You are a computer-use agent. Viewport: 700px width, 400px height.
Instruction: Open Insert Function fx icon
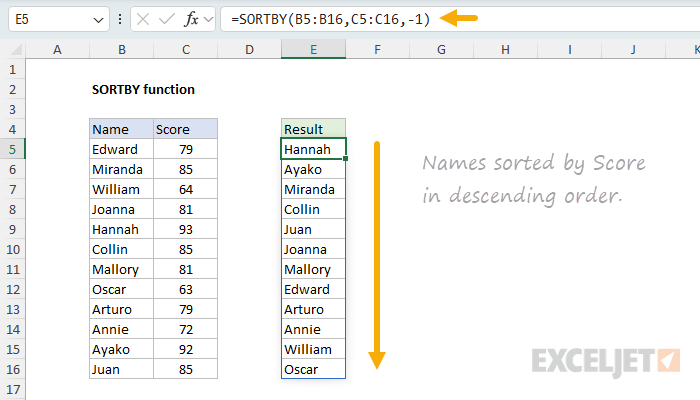point(192,19)
